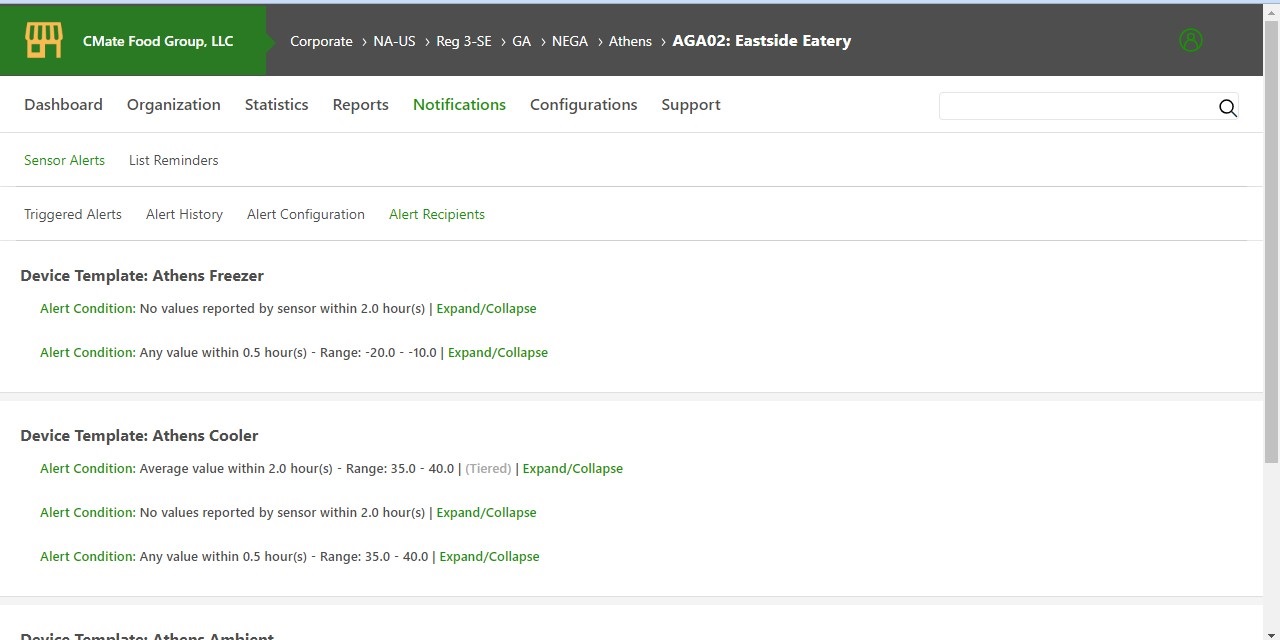Click the Athens breadcrumb link
This screenshot has width=1280, height=640.
(630, 41)
